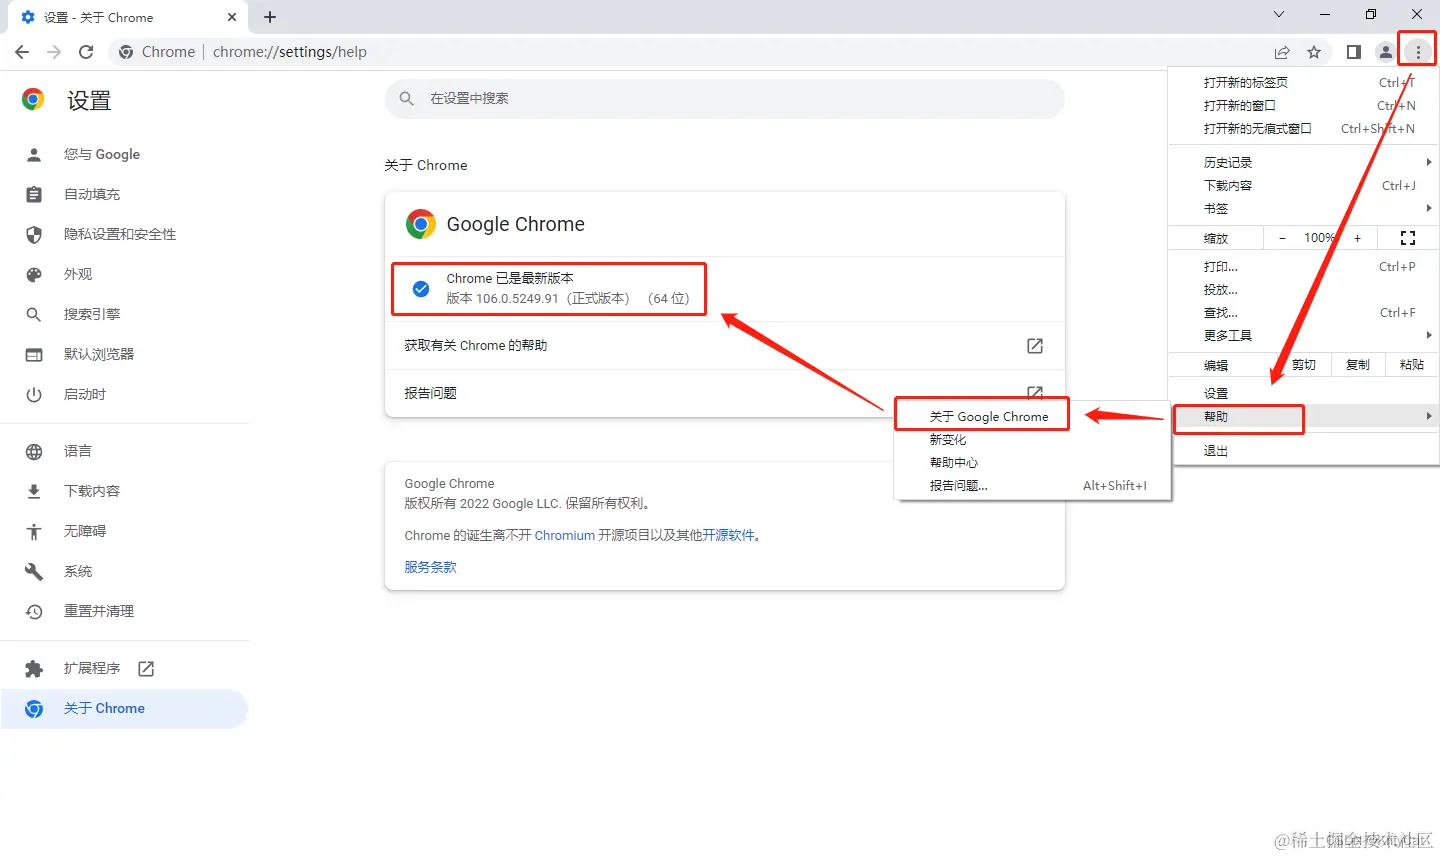Bookmark this page with star icon
1440x857 pixels.
(x=1314, y=52)
